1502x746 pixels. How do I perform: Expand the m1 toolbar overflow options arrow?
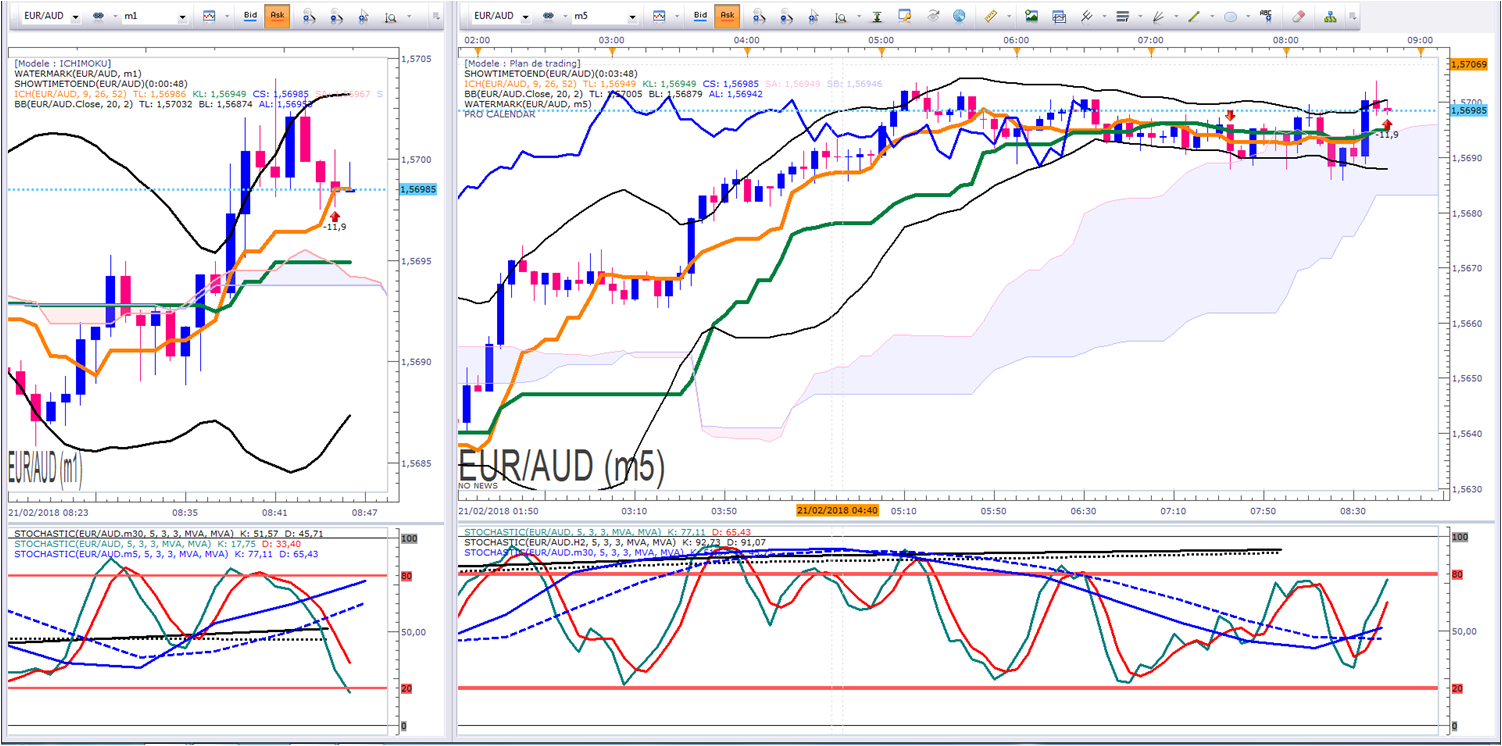(x=435, y=17)
